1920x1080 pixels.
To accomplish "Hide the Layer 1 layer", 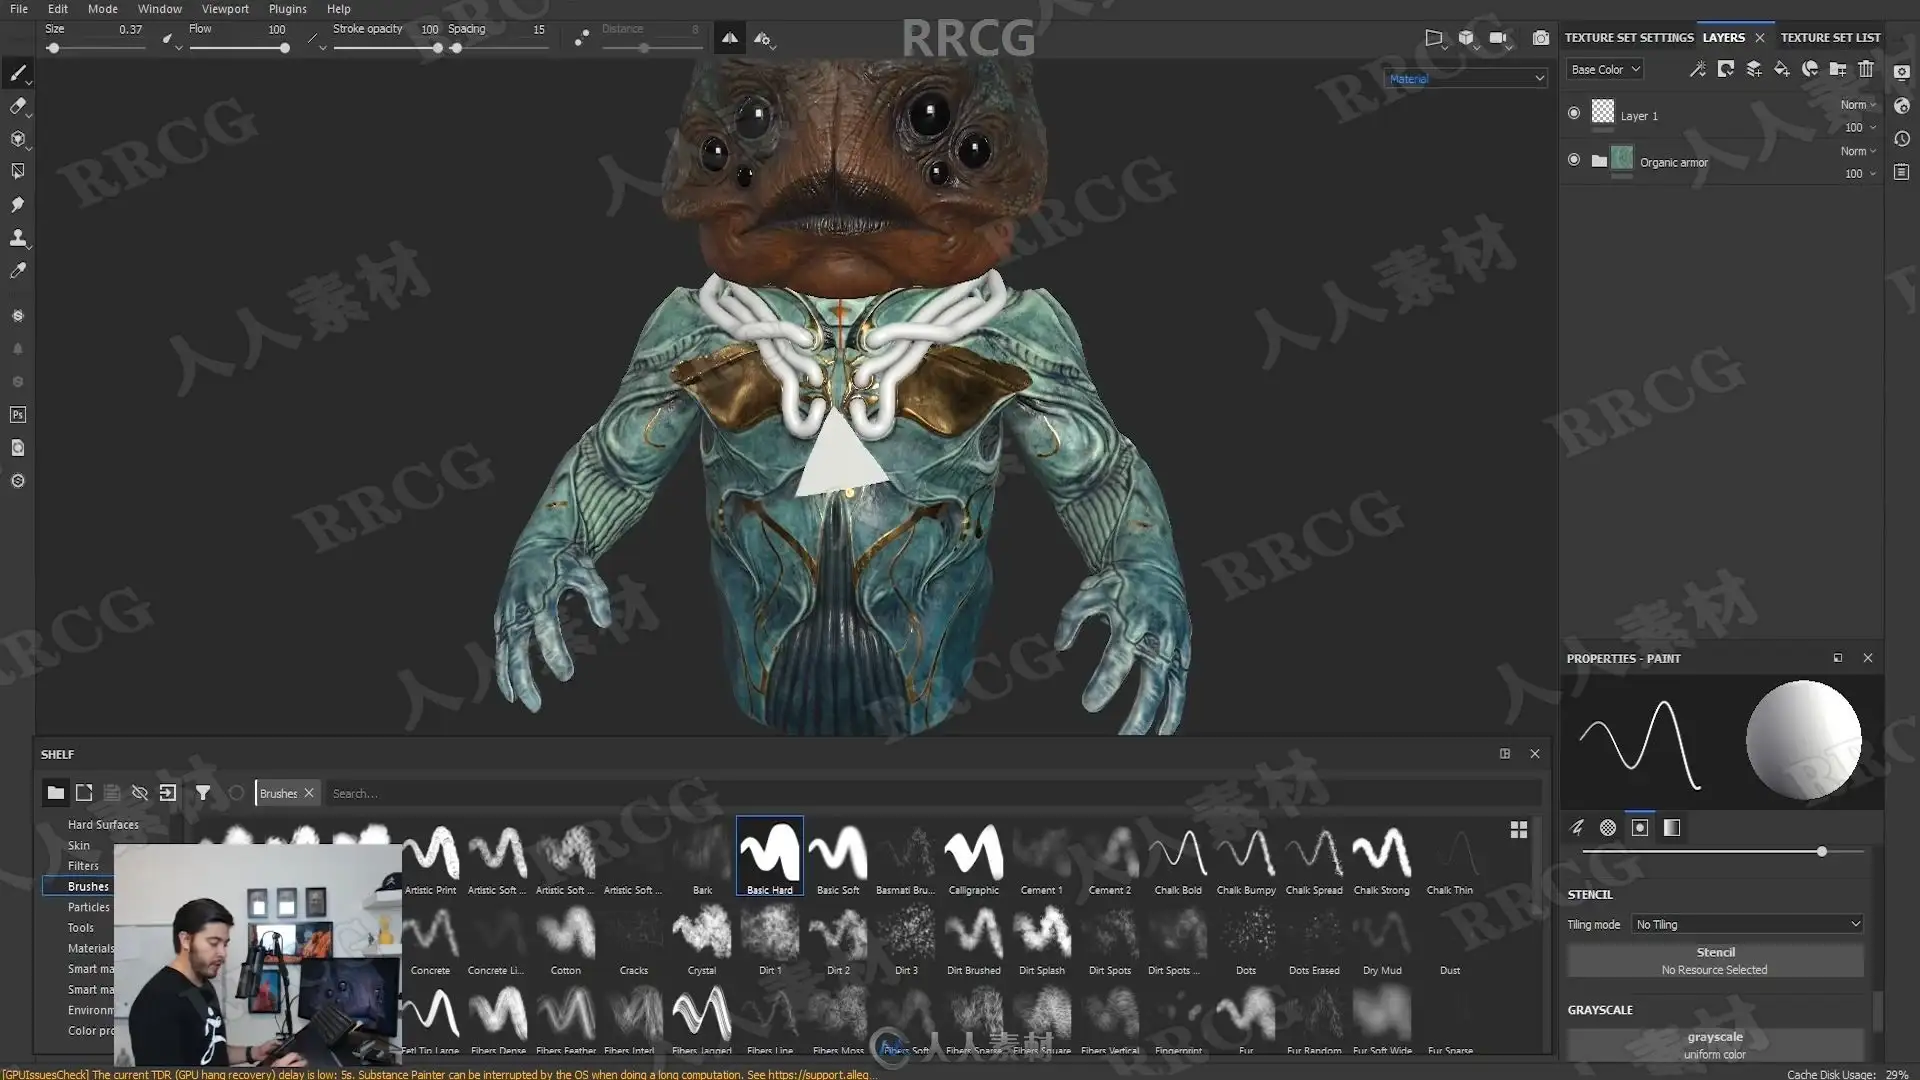I will 1574,113.
